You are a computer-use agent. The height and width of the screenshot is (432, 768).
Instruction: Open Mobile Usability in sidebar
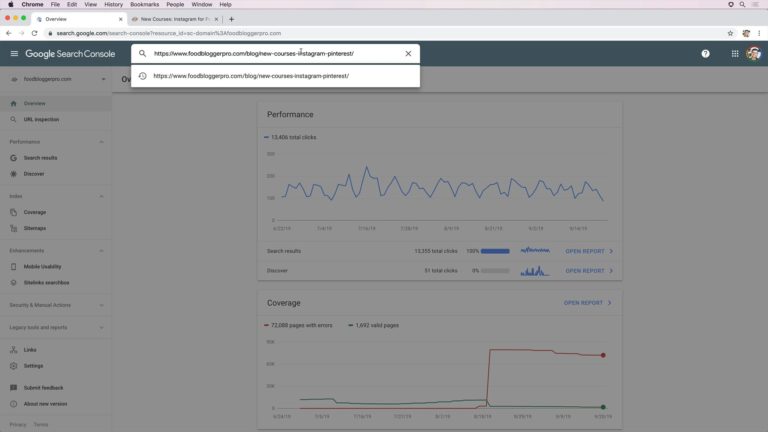55,266
